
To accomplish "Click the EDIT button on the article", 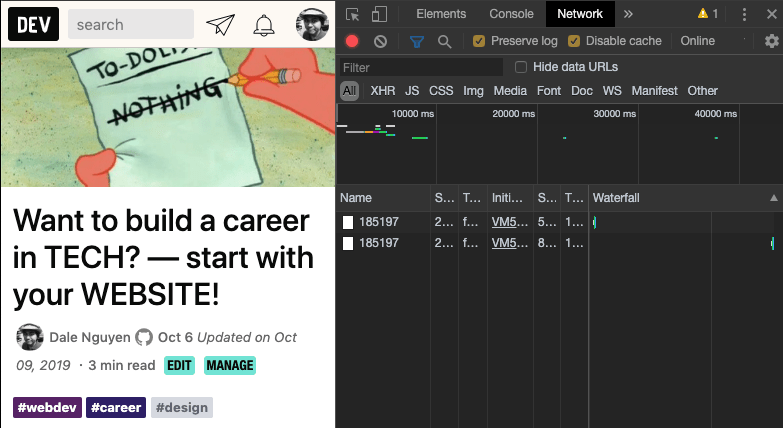I will (x=179, y=366).
